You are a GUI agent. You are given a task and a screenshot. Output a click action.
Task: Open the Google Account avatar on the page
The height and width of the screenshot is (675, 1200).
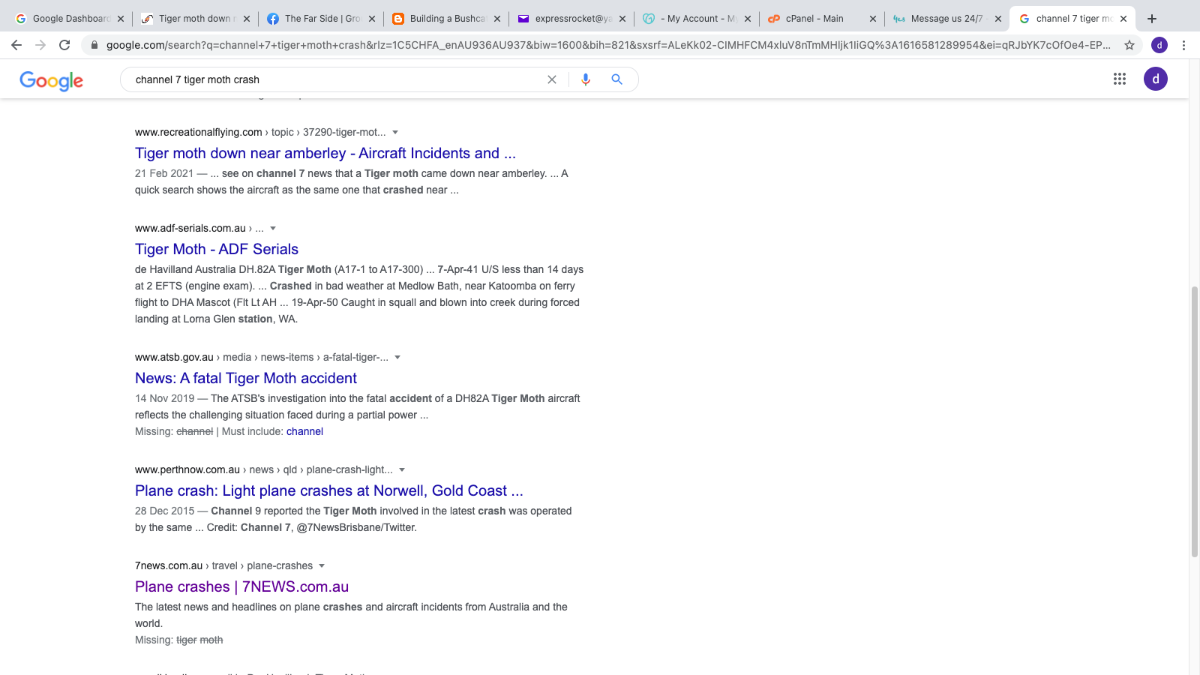click(1155, 80)
